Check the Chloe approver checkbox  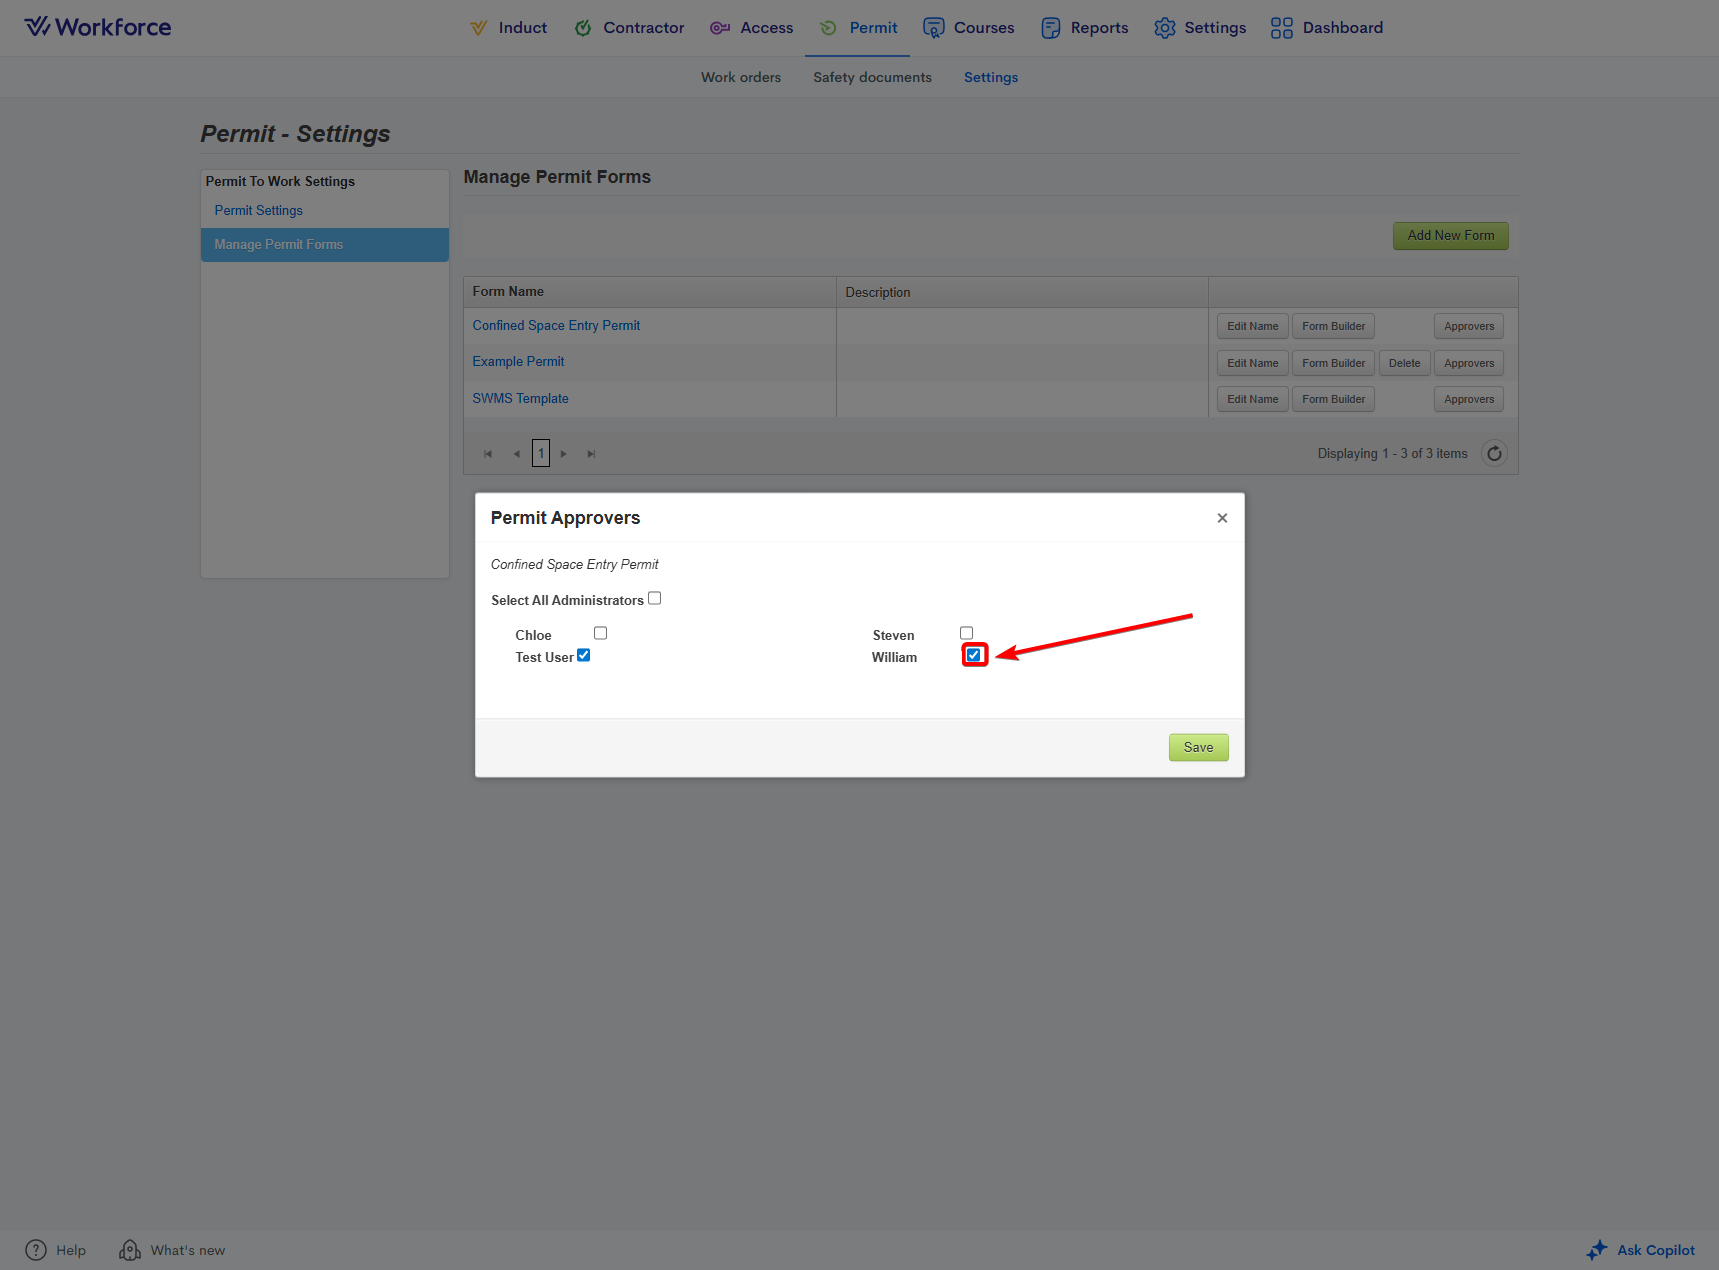[x=601, y=633]
